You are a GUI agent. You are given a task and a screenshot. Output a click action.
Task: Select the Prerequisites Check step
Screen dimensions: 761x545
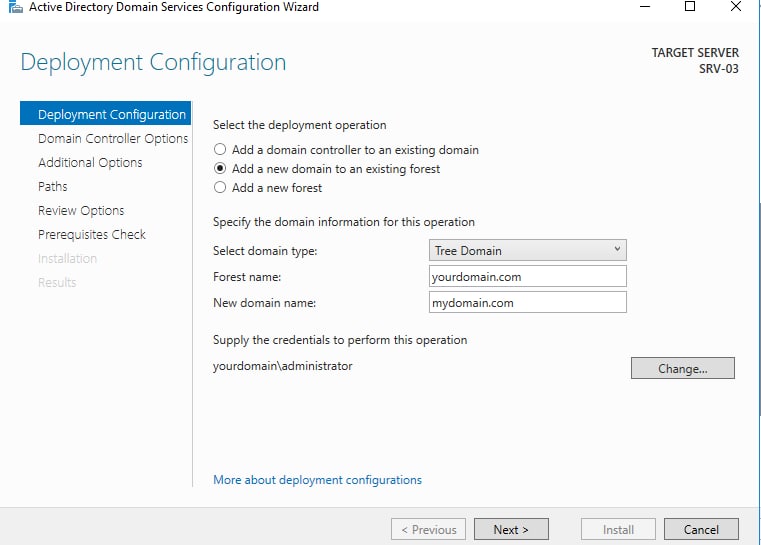(x=92, y=234)
